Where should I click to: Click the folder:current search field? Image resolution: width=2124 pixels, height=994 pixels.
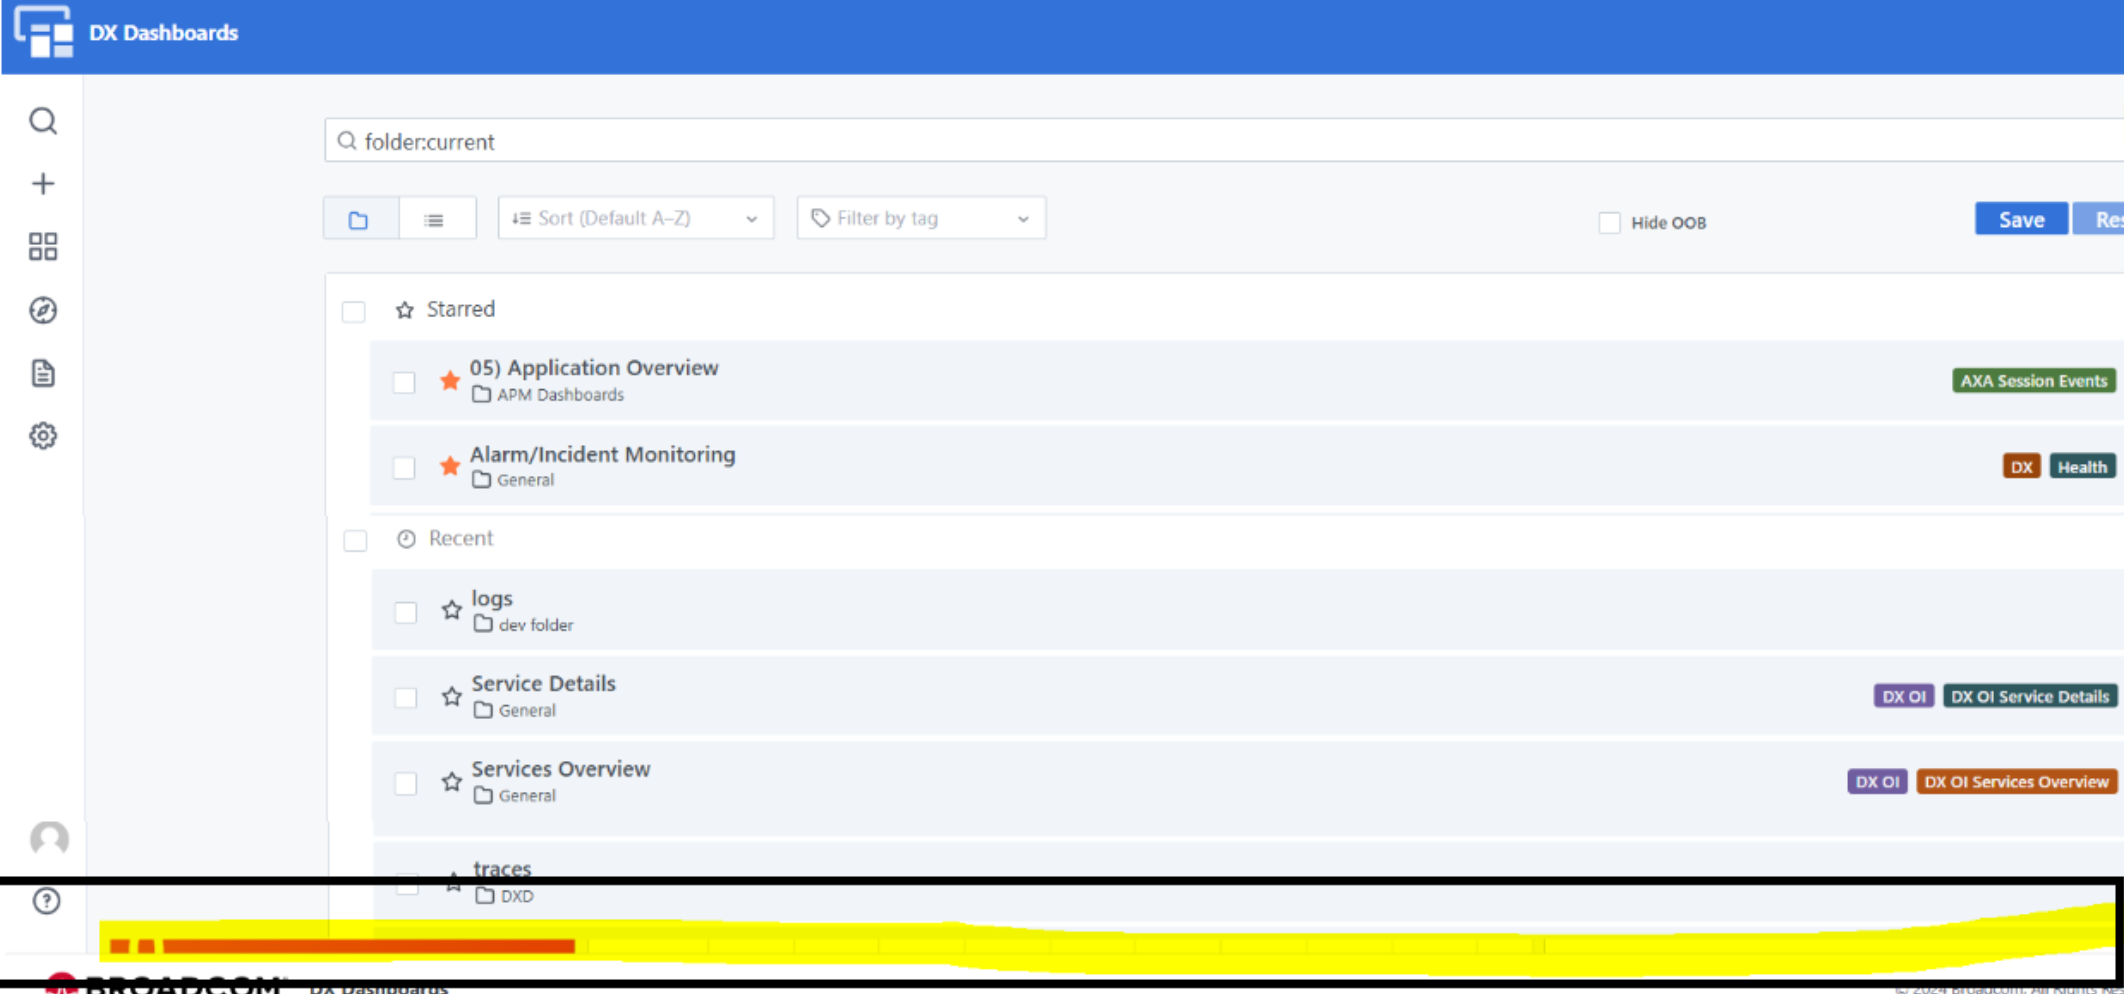pos(1224,141)
